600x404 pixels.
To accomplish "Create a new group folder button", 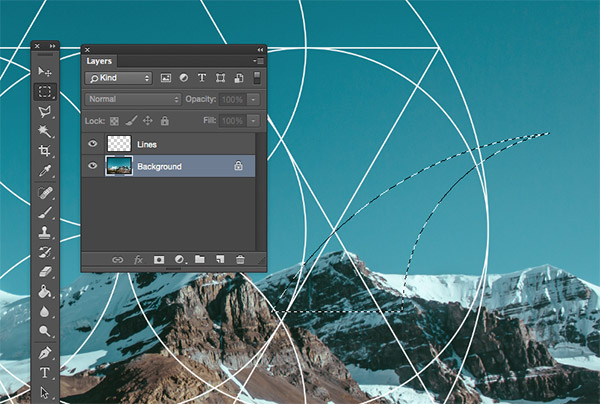I will tap(200, 259).
